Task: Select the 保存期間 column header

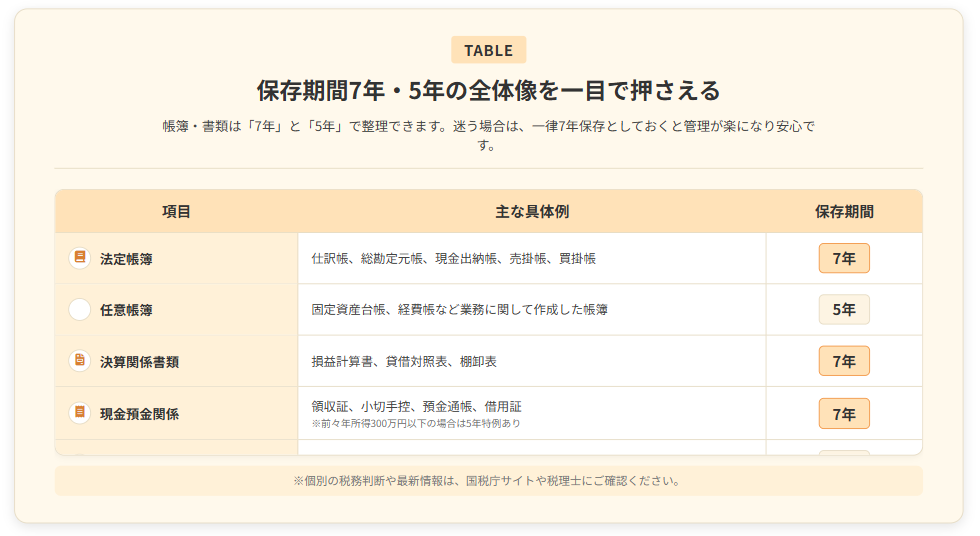Action: [844, 212]
